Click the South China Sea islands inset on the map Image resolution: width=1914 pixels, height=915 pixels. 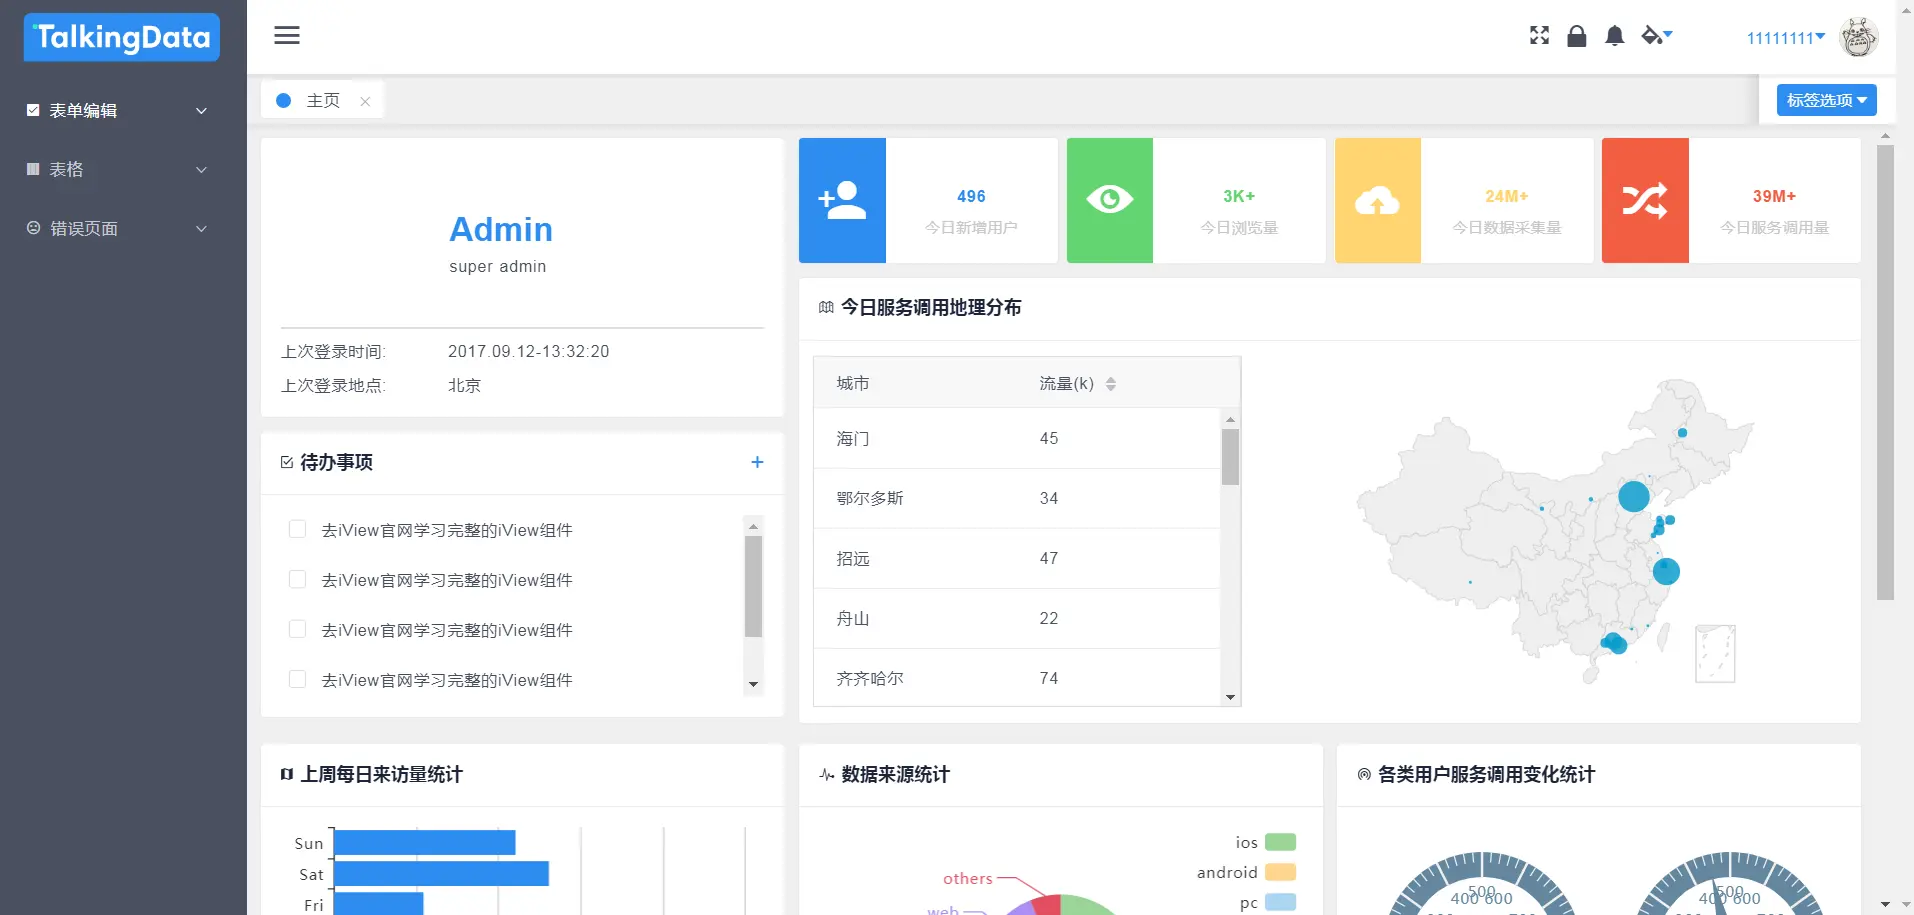(1715, 654)
